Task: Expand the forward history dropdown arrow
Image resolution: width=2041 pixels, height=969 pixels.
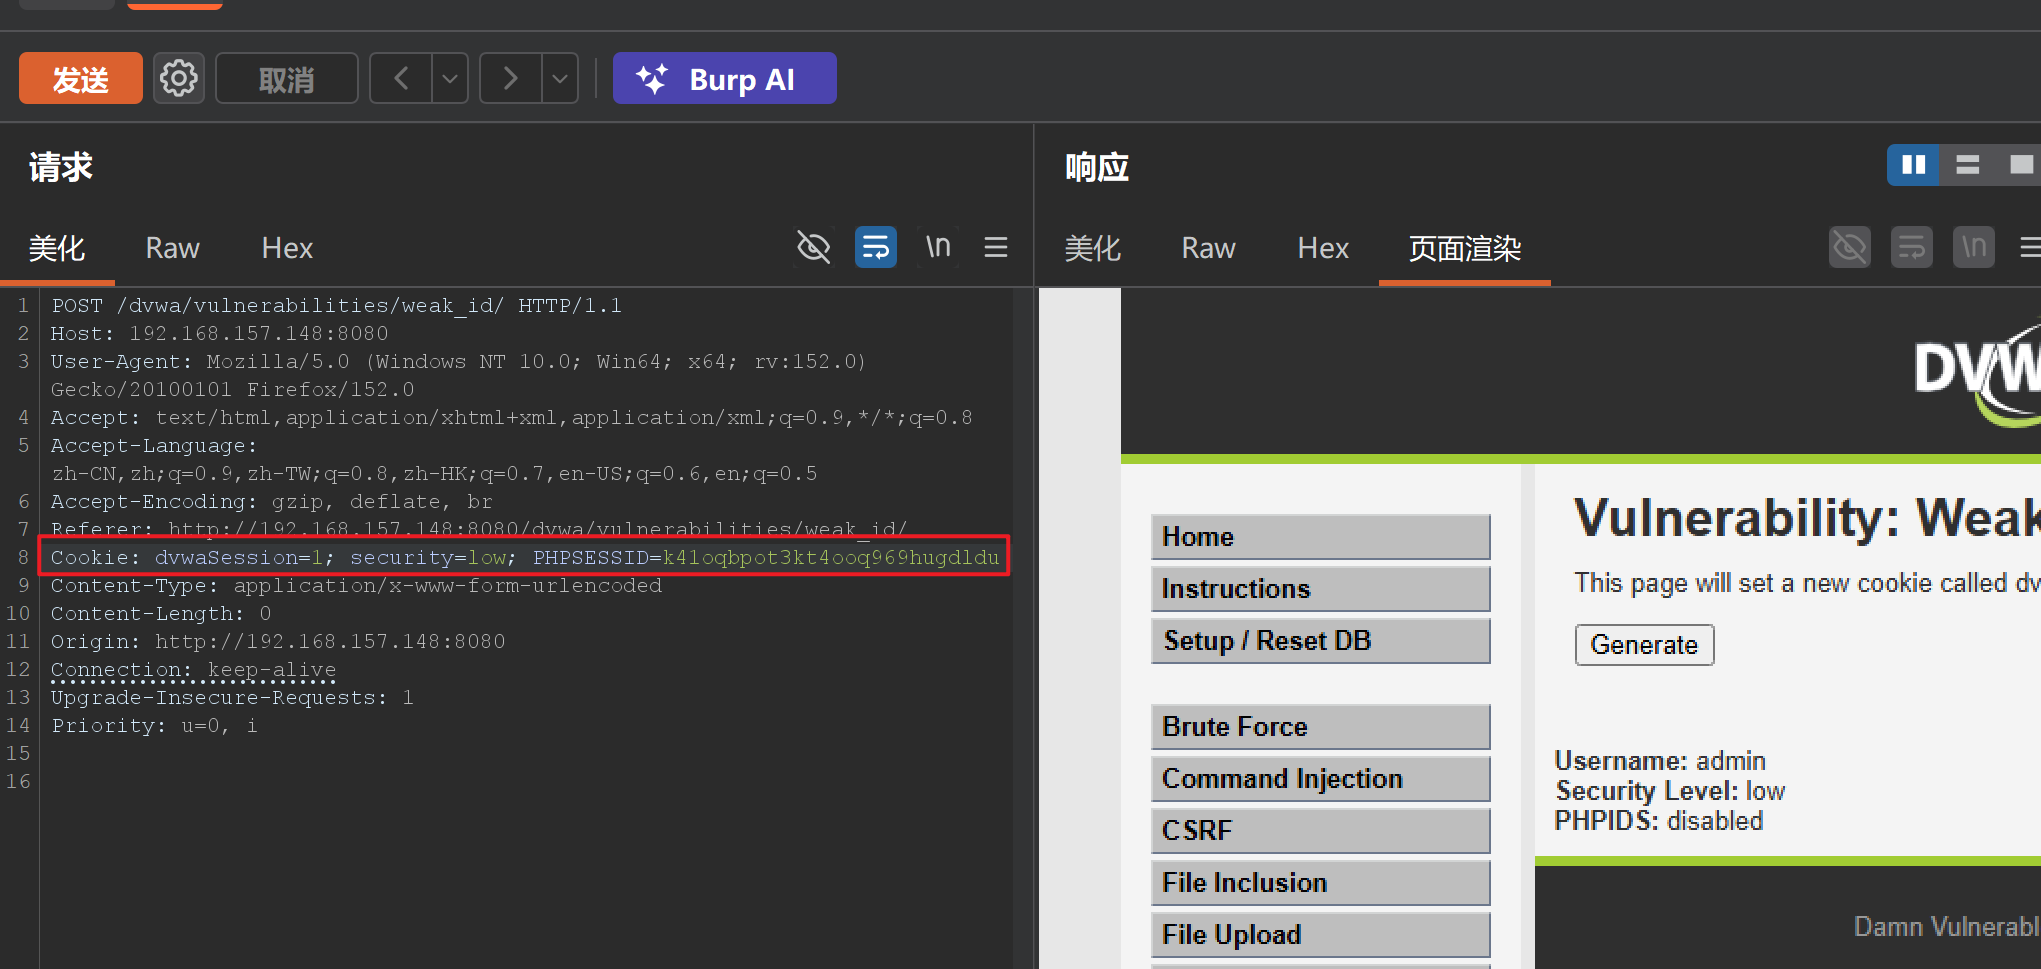Action: tap(560, 78)
